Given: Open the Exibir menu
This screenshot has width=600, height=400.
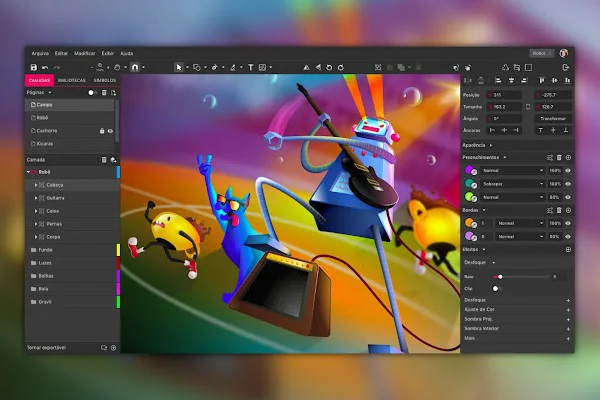Looking at the screenshot, I should pos(108,54).
